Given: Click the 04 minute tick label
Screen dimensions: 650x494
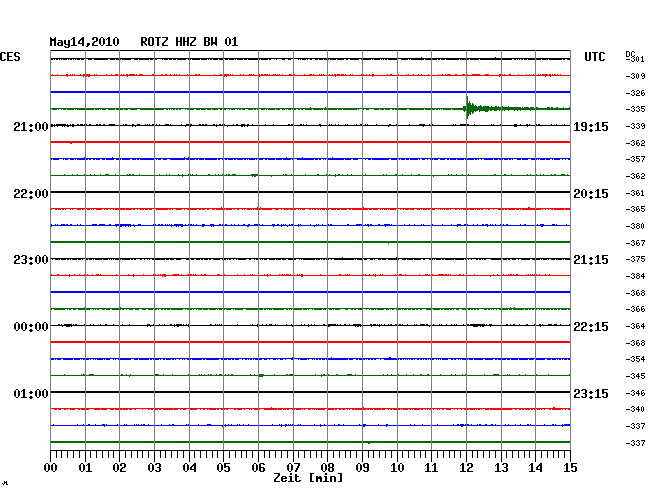Looking at the screenshot, I should click(x=189, y=468).
